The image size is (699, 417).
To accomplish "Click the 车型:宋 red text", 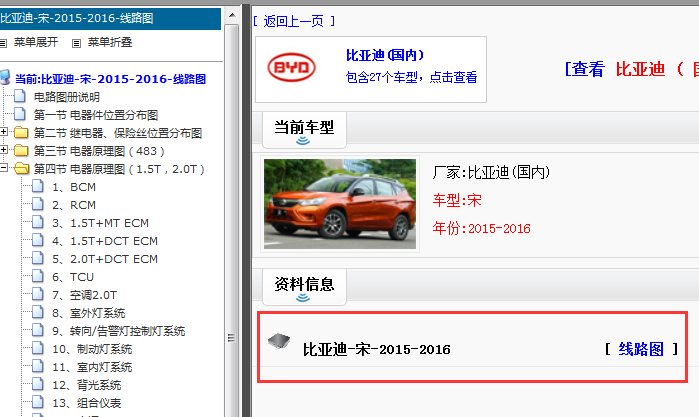I will point(457,200).
